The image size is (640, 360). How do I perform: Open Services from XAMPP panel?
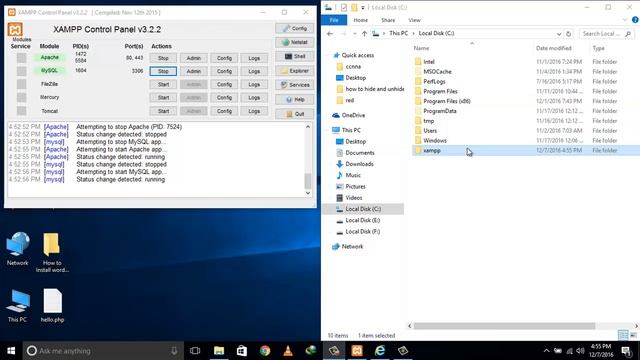point(294,85)
